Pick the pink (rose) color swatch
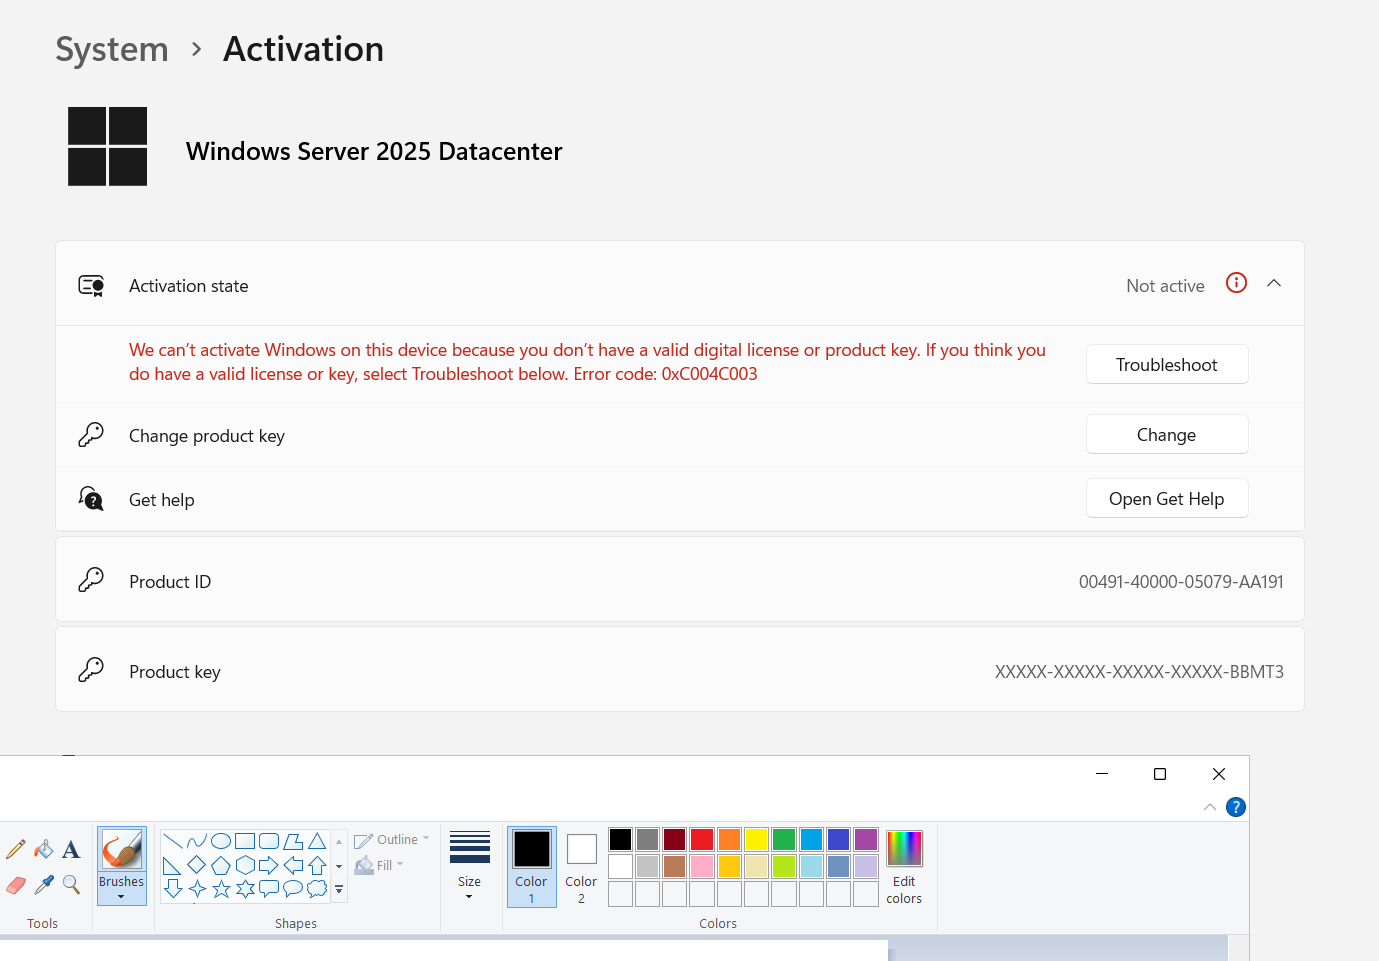The width and height of the screenshot is (1379, 961). click(702, 866)
